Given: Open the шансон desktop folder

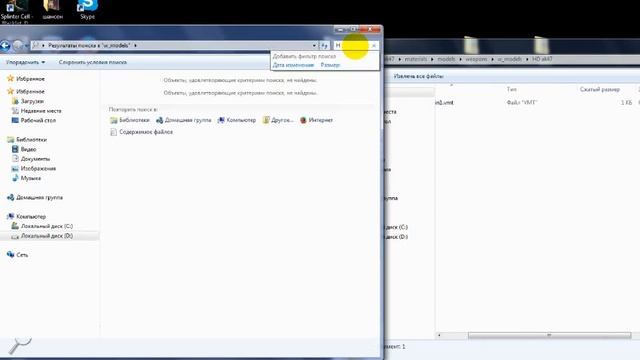Looking at the screenshot, I should point(52,10).
